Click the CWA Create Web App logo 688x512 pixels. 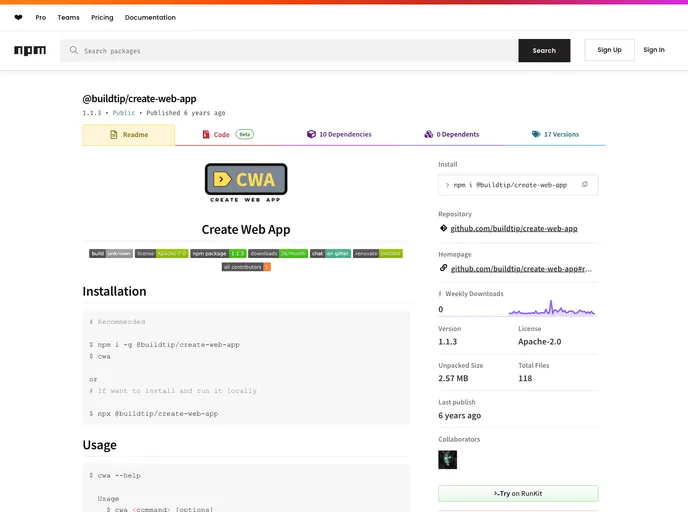pyautogui.click(x=246, y=183)
